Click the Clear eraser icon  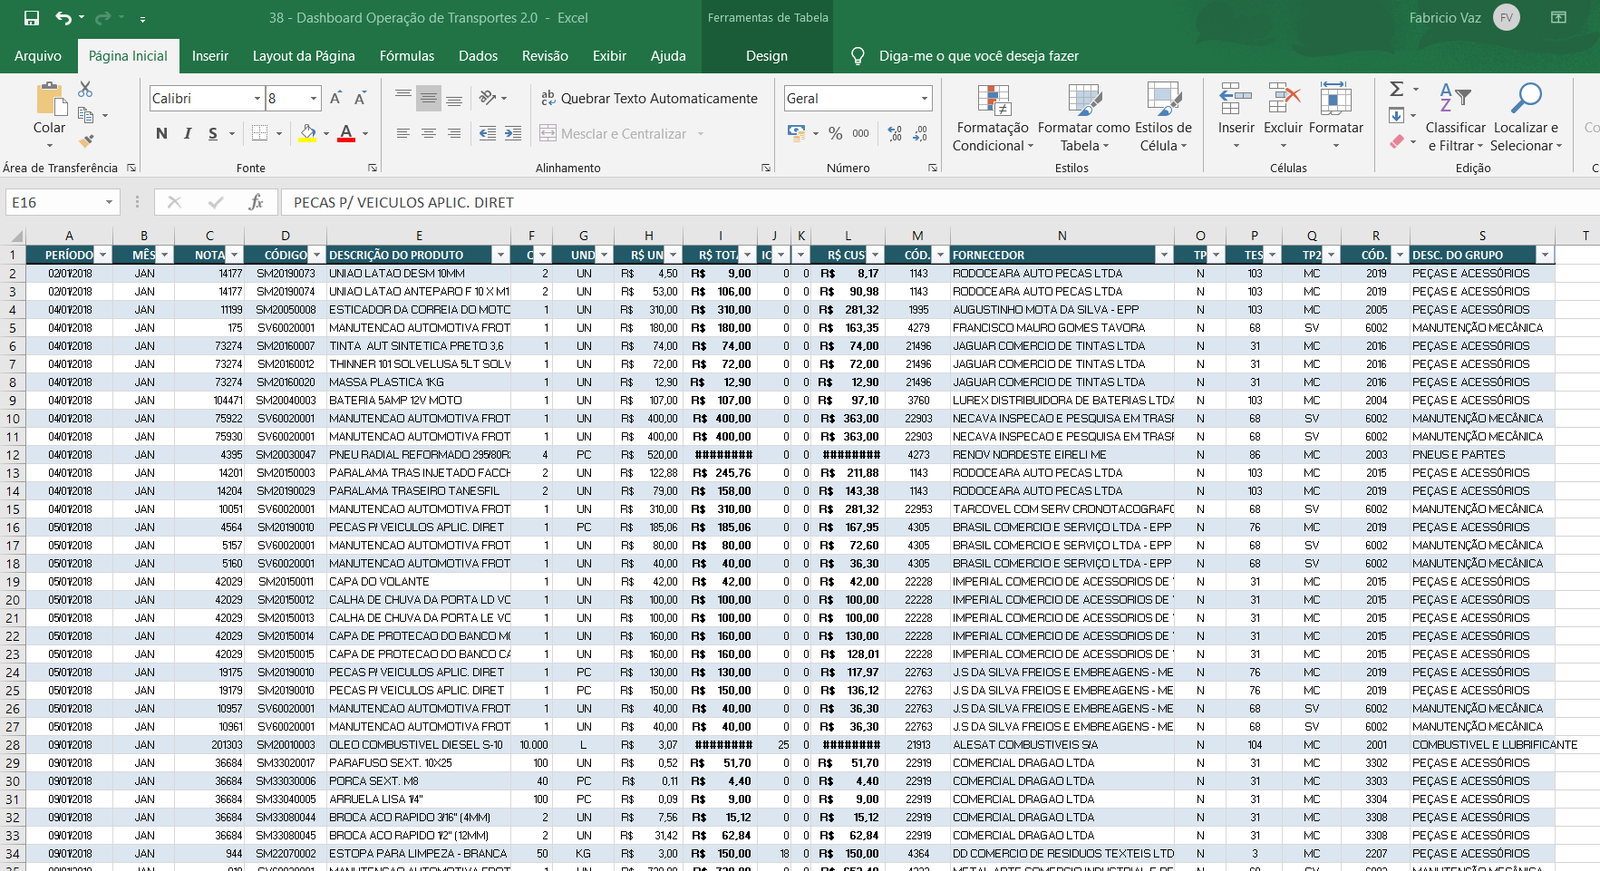[1397, 142]
